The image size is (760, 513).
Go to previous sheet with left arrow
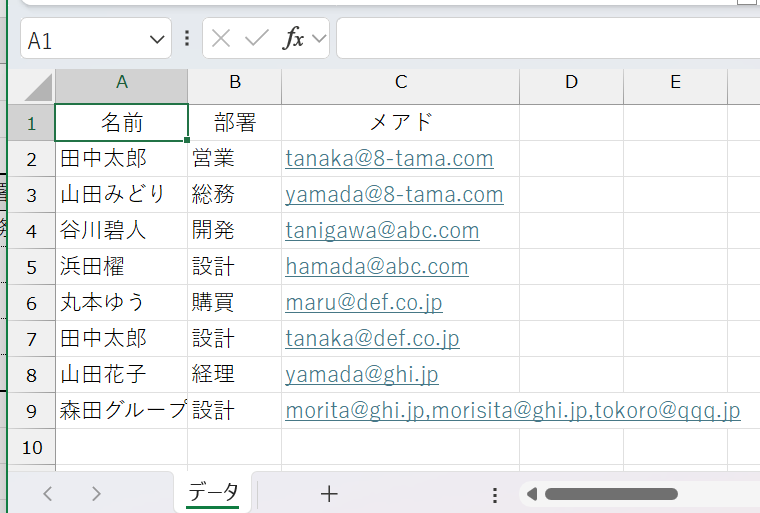(x=48, y=493)
